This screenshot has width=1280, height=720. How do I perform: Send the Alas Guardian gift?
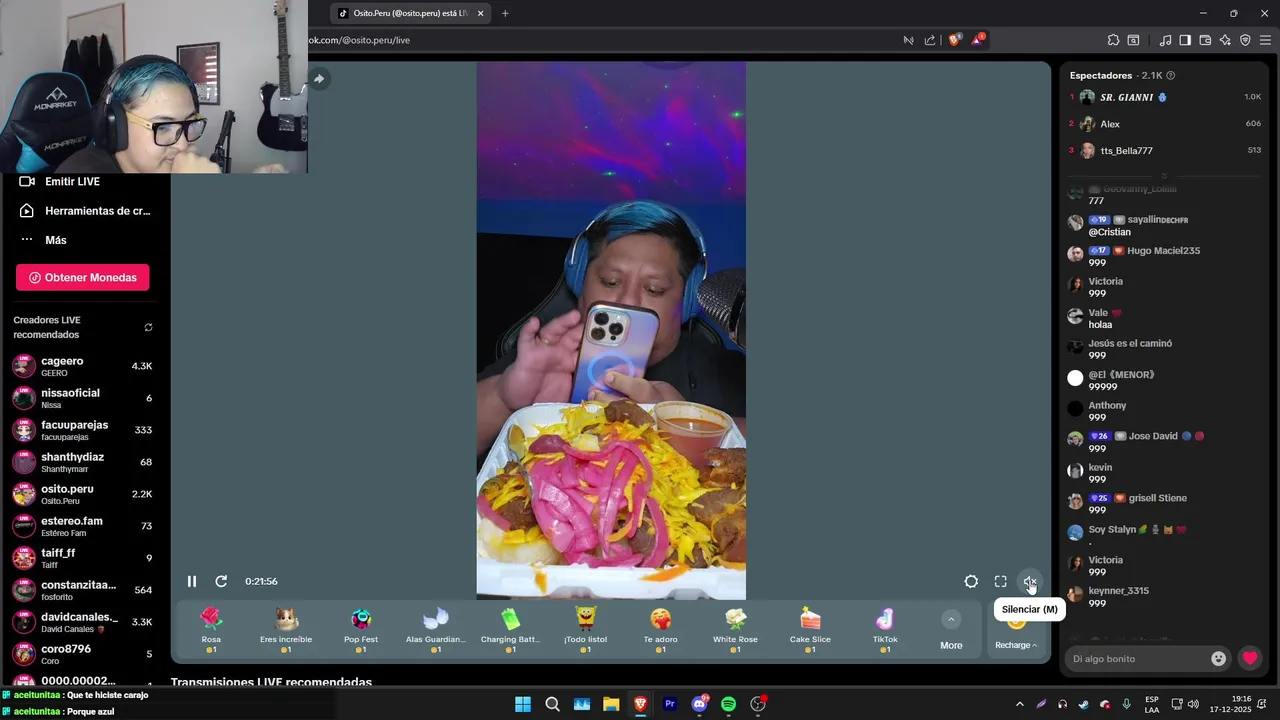[436, 631]
